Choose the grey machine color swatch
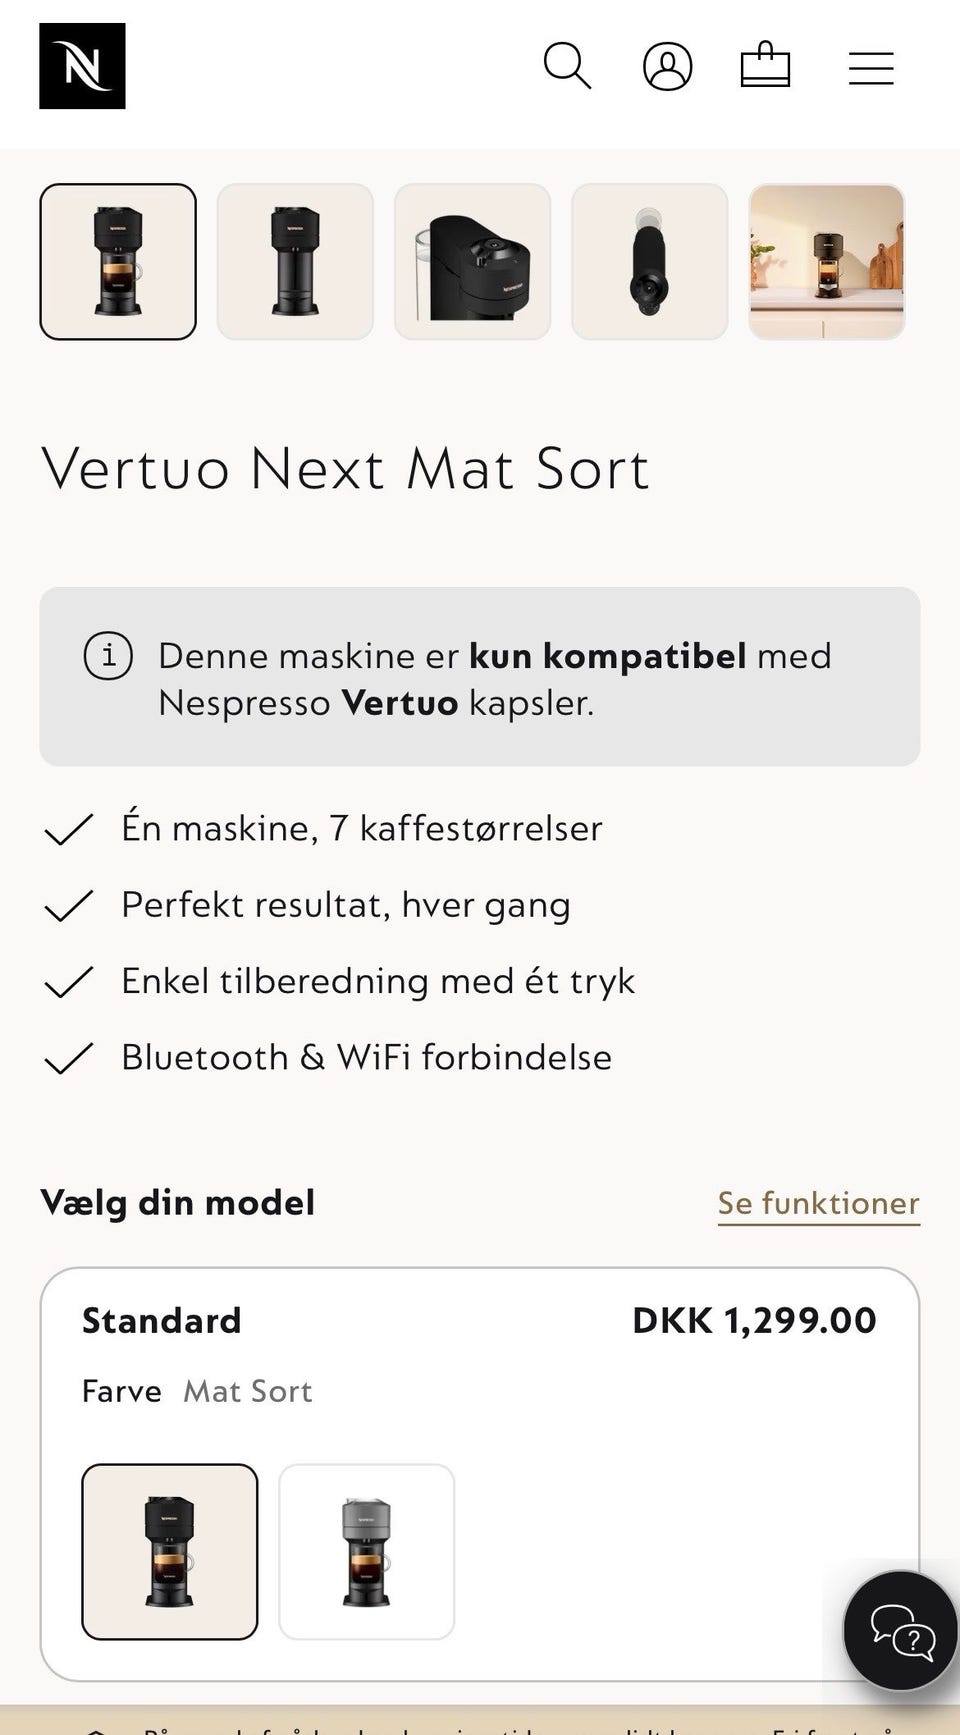The height and width of the screenshot is (1735, 960). click(x=366, y=1551)
